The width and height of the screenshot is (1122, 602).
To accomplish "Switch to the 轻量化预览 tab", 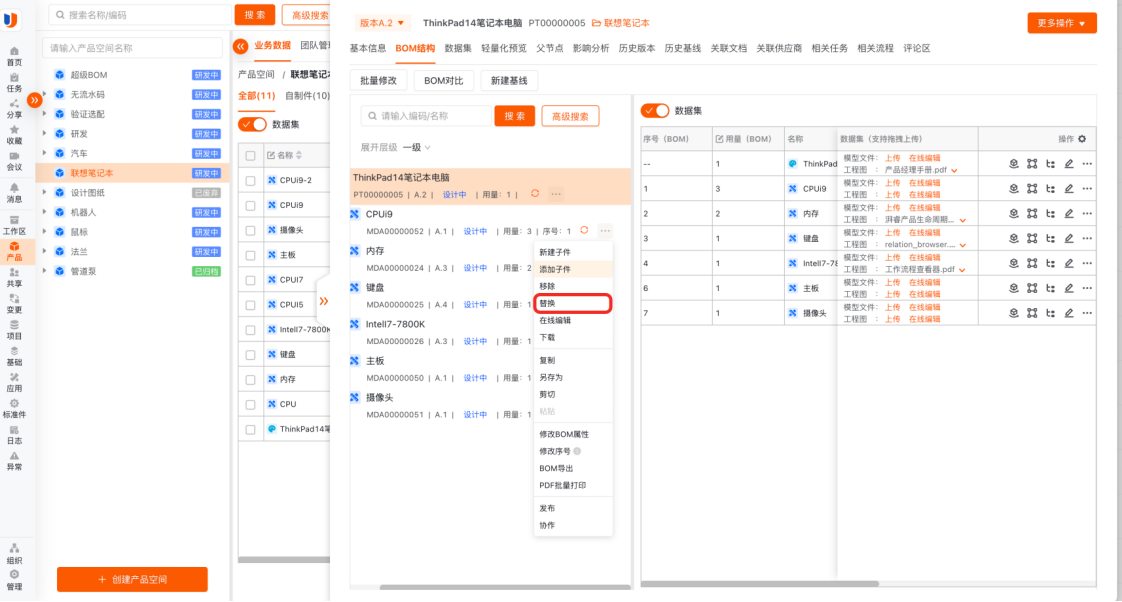I will point(504,48).
